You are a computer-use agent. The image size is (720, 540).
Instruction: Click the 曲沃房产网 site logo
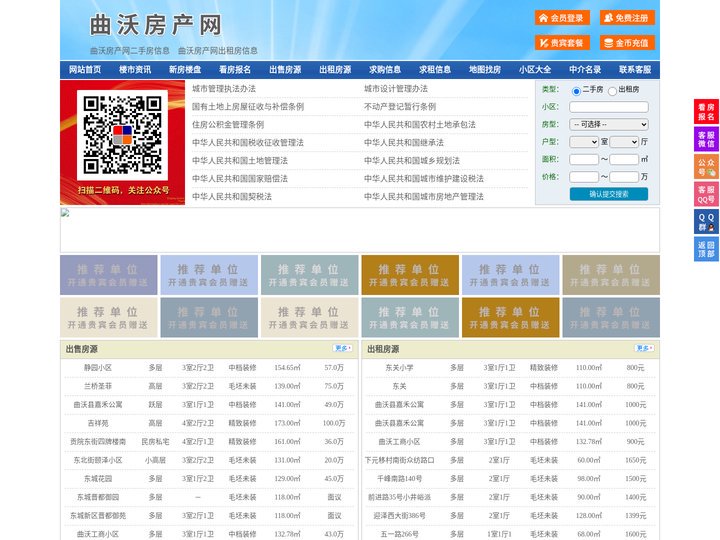[x=156, y=25]
